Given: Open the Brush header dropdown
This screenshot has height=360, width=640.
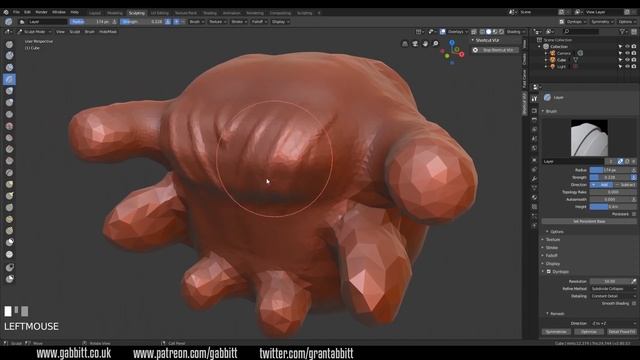Looking at the screenshot, I should click(196, 22).
